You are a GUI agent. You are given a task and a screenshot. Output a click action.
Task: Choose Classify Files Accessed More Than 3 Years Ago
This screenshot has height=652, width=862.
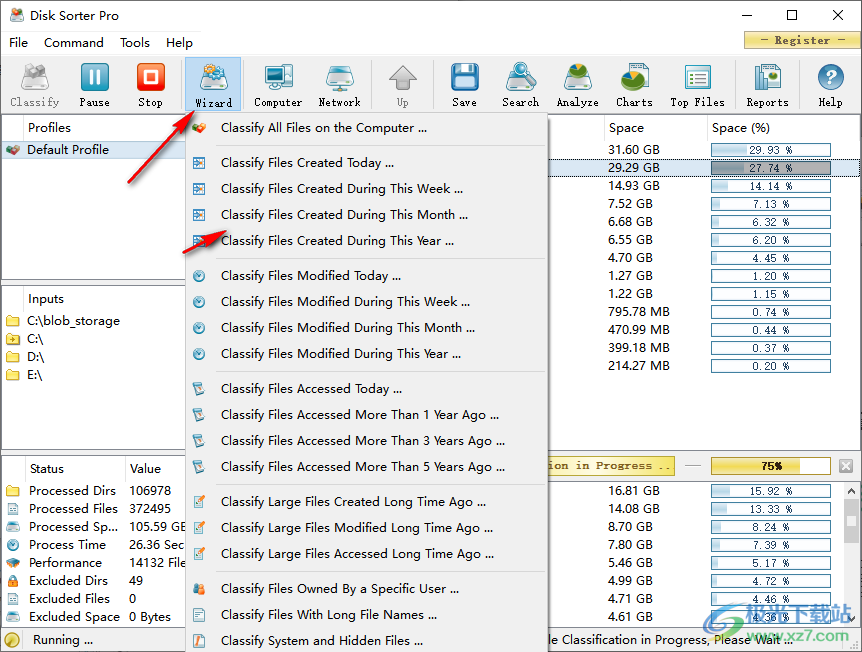[367, 441]
